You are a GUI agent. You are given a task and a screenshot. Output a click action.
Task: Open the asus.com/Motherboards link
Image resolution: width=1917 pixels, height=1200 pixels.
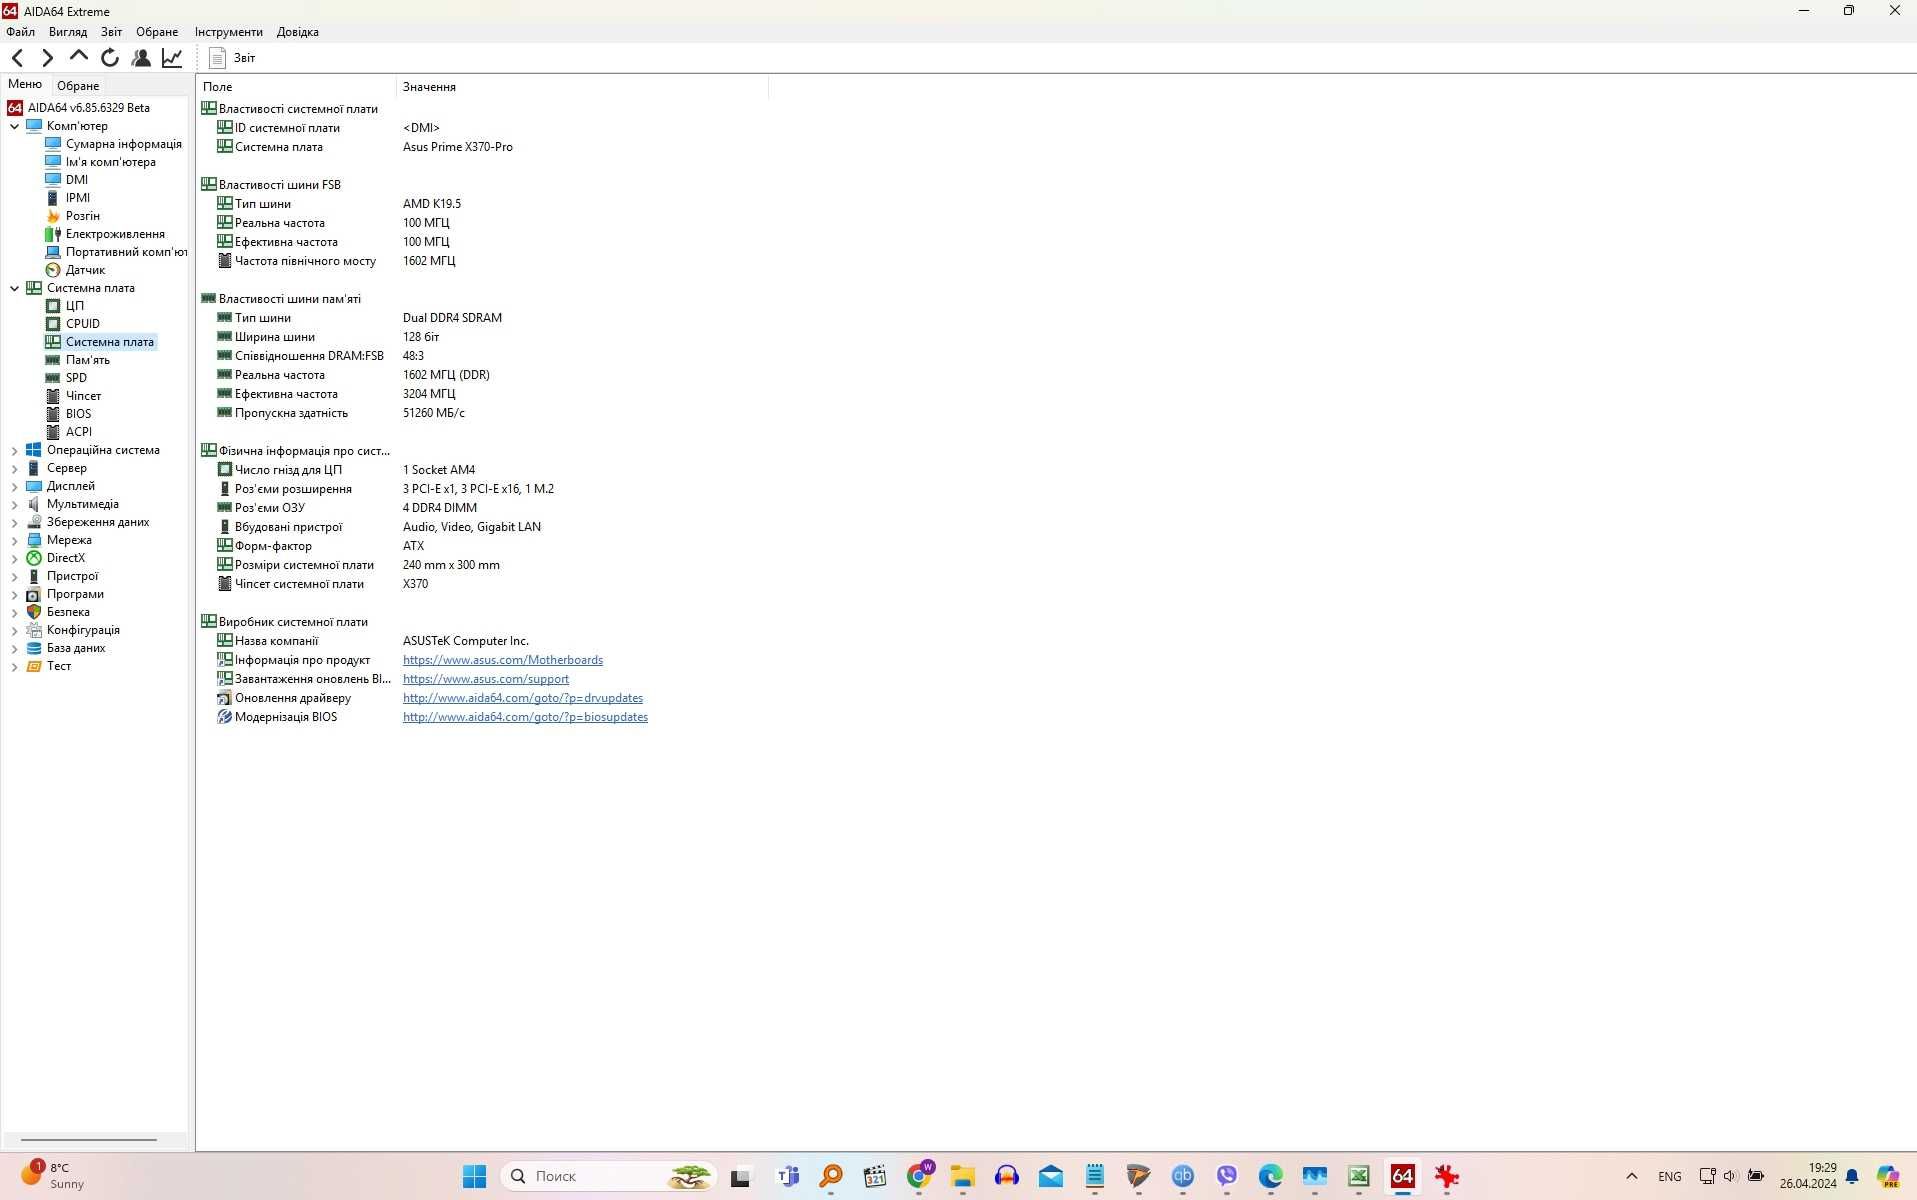(x=503, y=660)
